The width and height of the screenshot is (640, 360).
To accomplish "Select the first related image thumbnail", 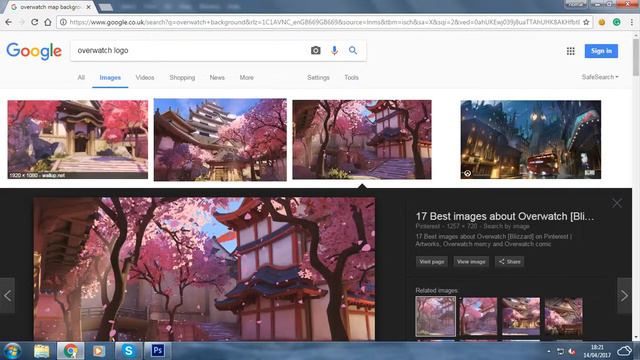I will [436, 316].
